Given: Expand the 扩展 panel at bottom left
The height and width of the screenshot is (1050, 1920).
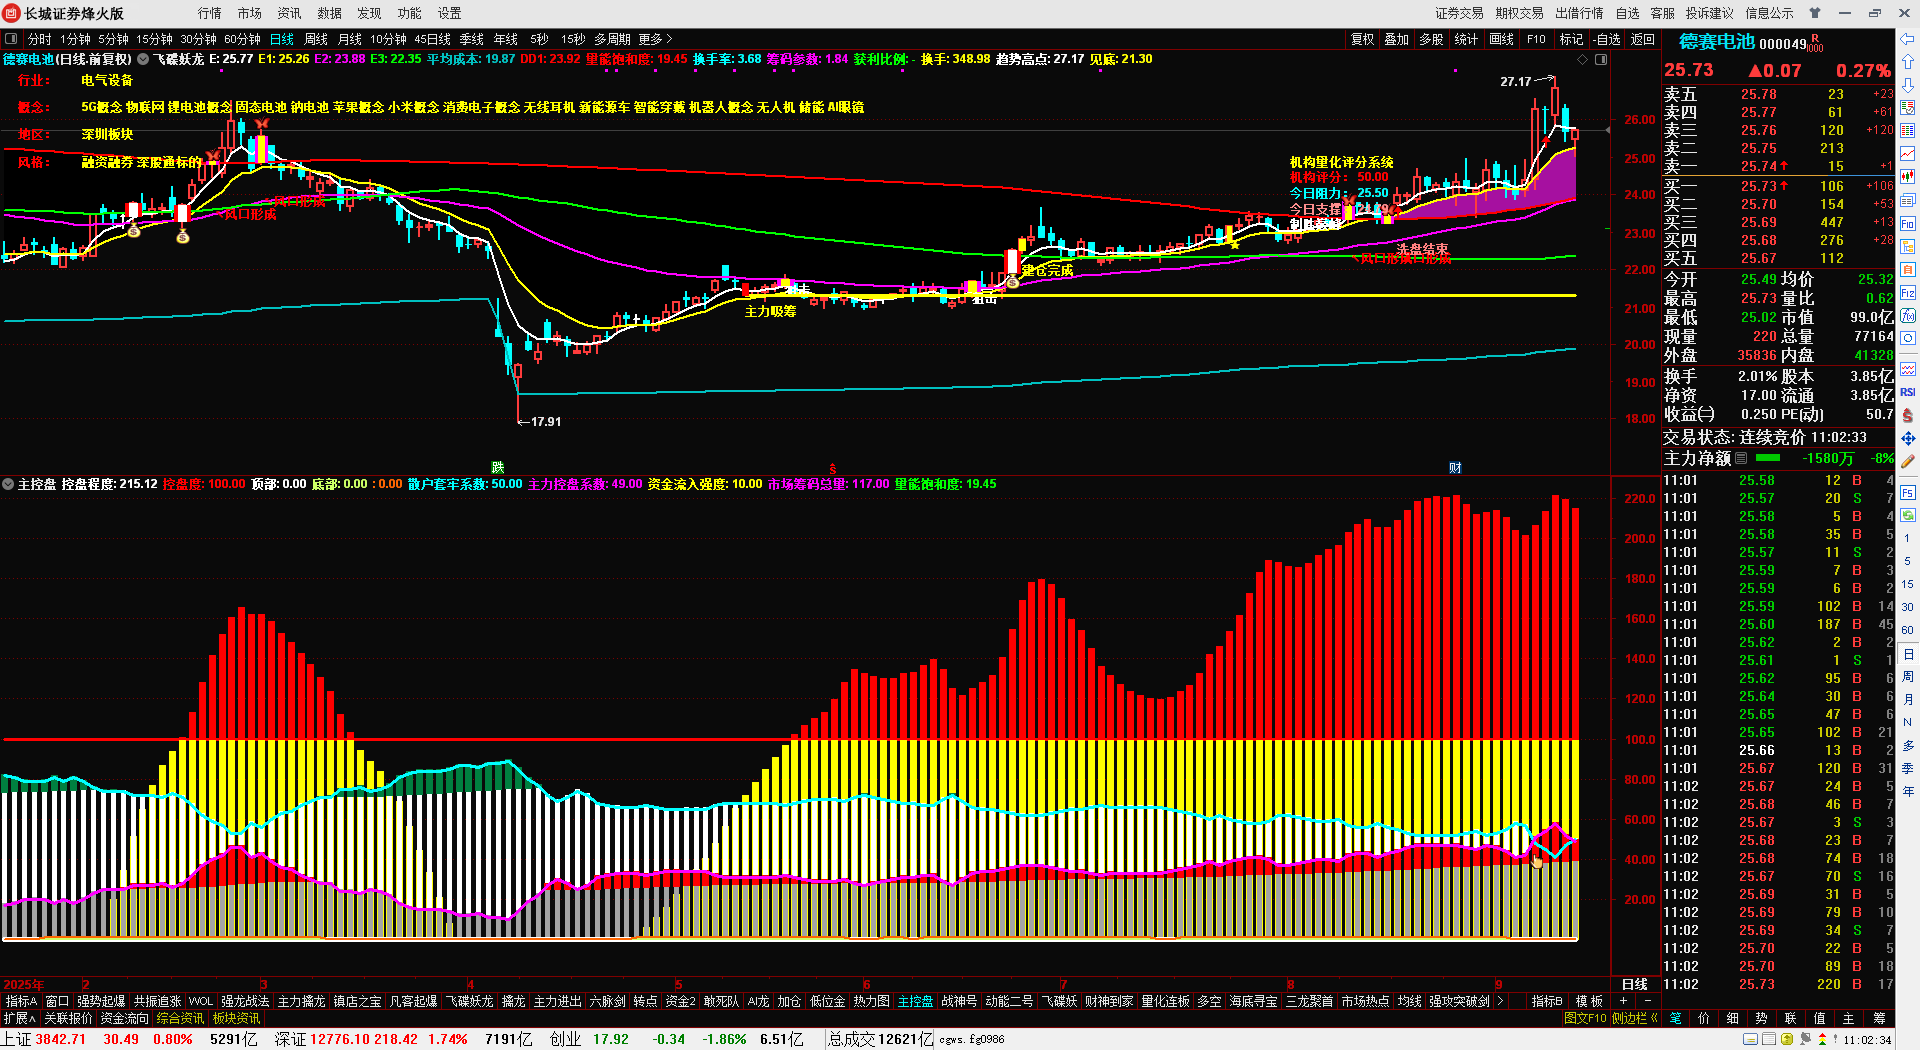Looking at the screenshot, I should (20, 1018).
